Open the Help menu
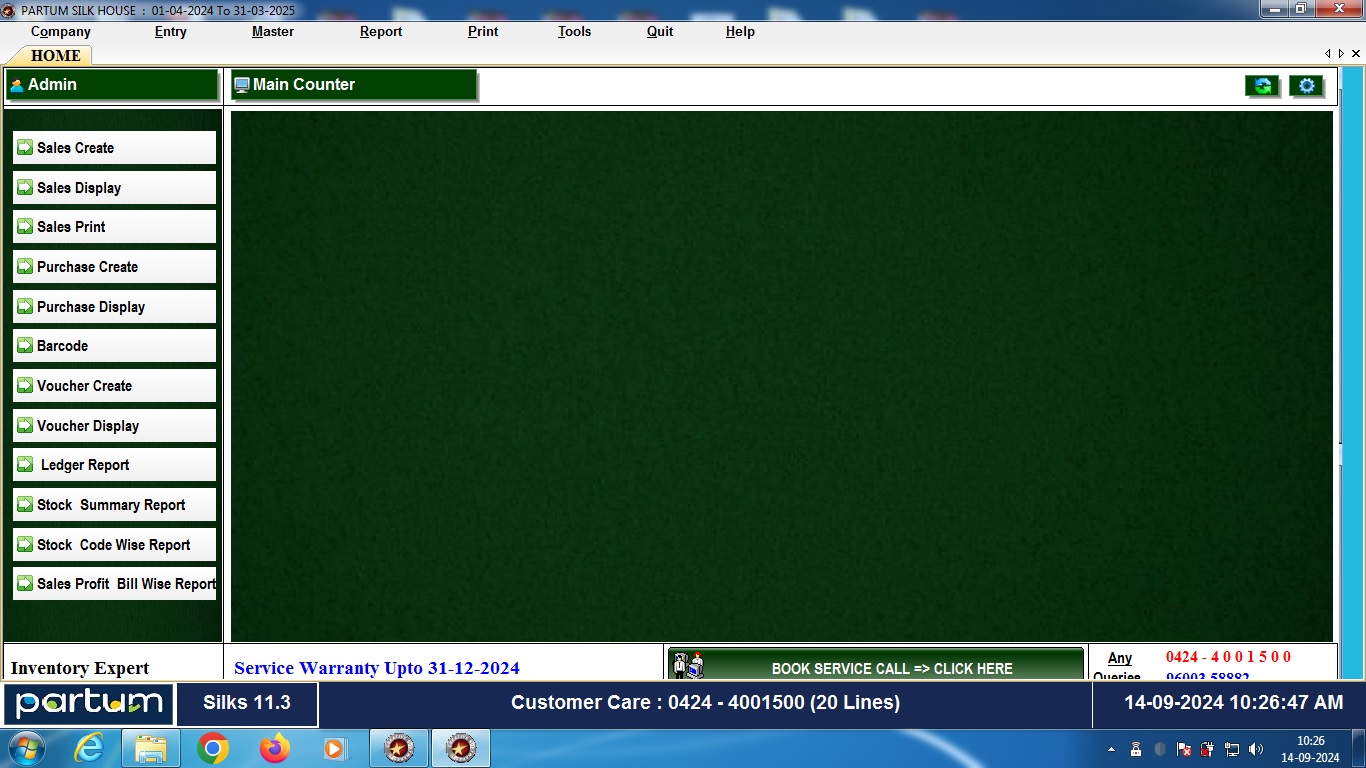 pos(740,31)
